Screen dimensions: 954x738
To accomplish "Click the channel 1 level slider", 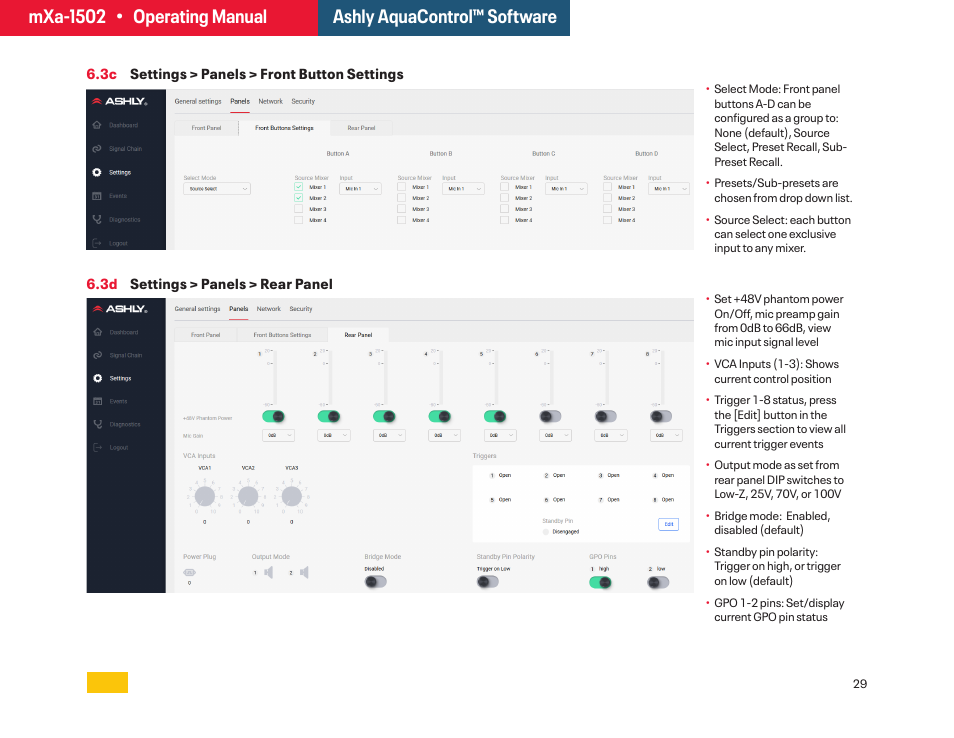I will 275,377.
